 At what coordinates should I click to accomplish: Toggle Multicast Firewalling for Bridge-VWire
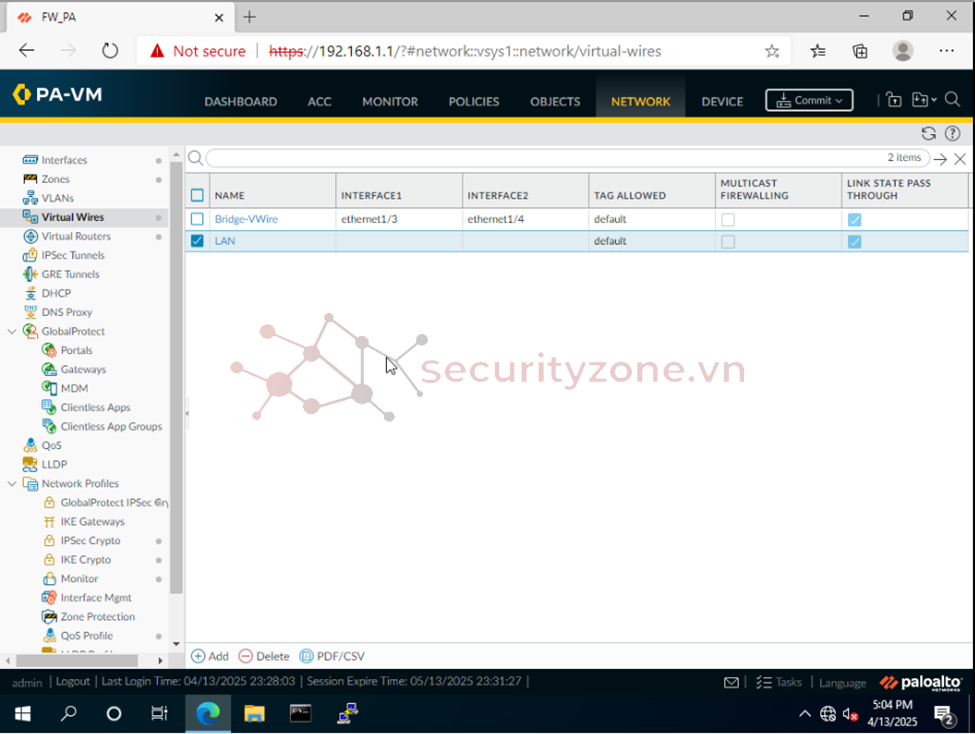point(728,220)
